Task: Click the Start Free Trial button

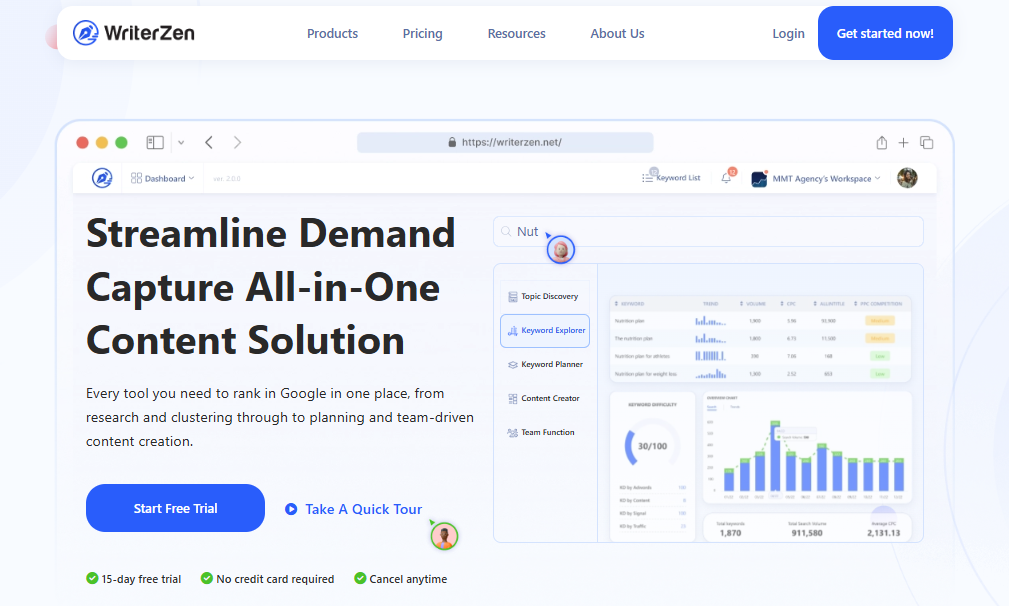Action: click(175, 508)
